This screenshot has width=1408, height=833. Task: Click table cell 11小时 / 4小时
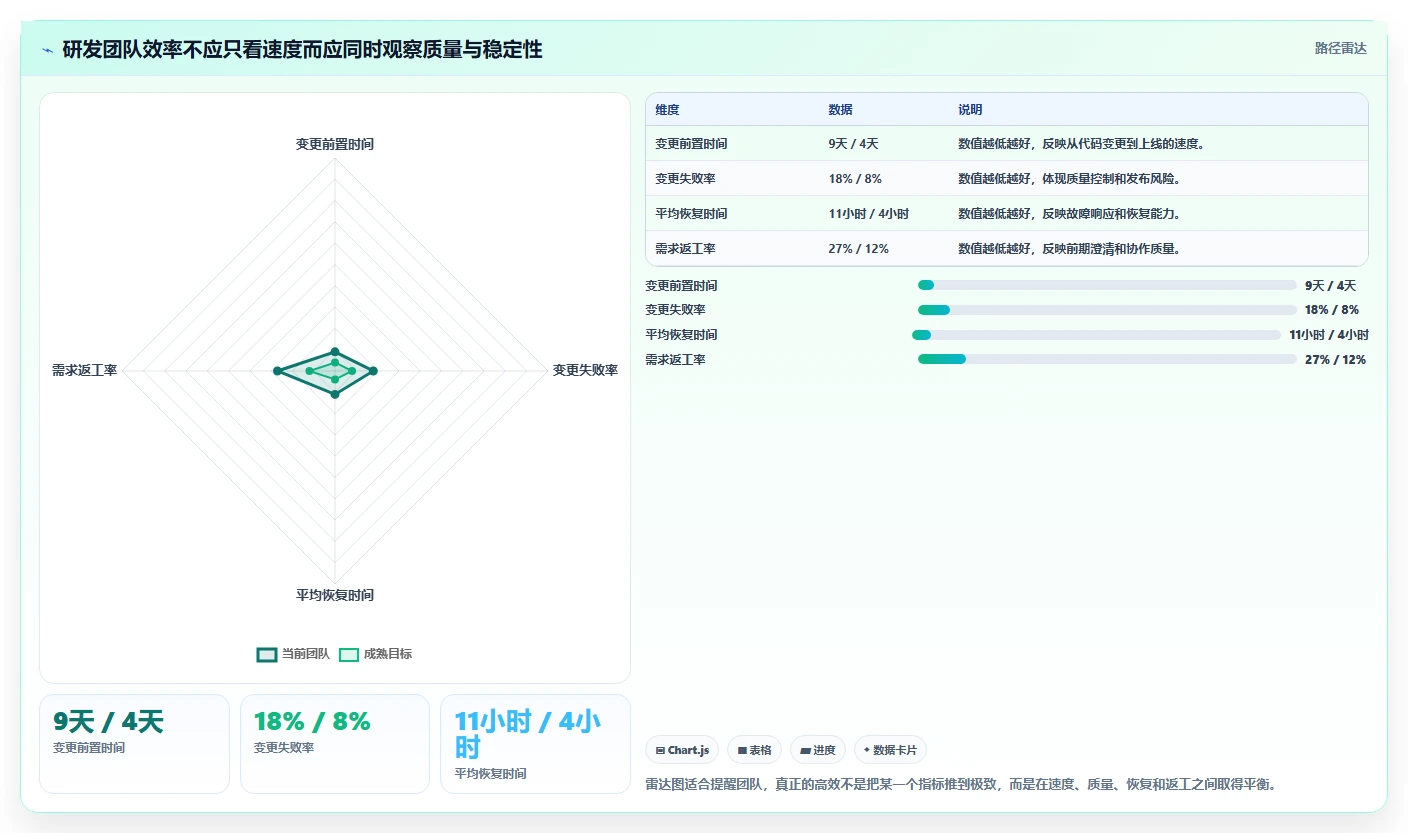pos(868,214)
